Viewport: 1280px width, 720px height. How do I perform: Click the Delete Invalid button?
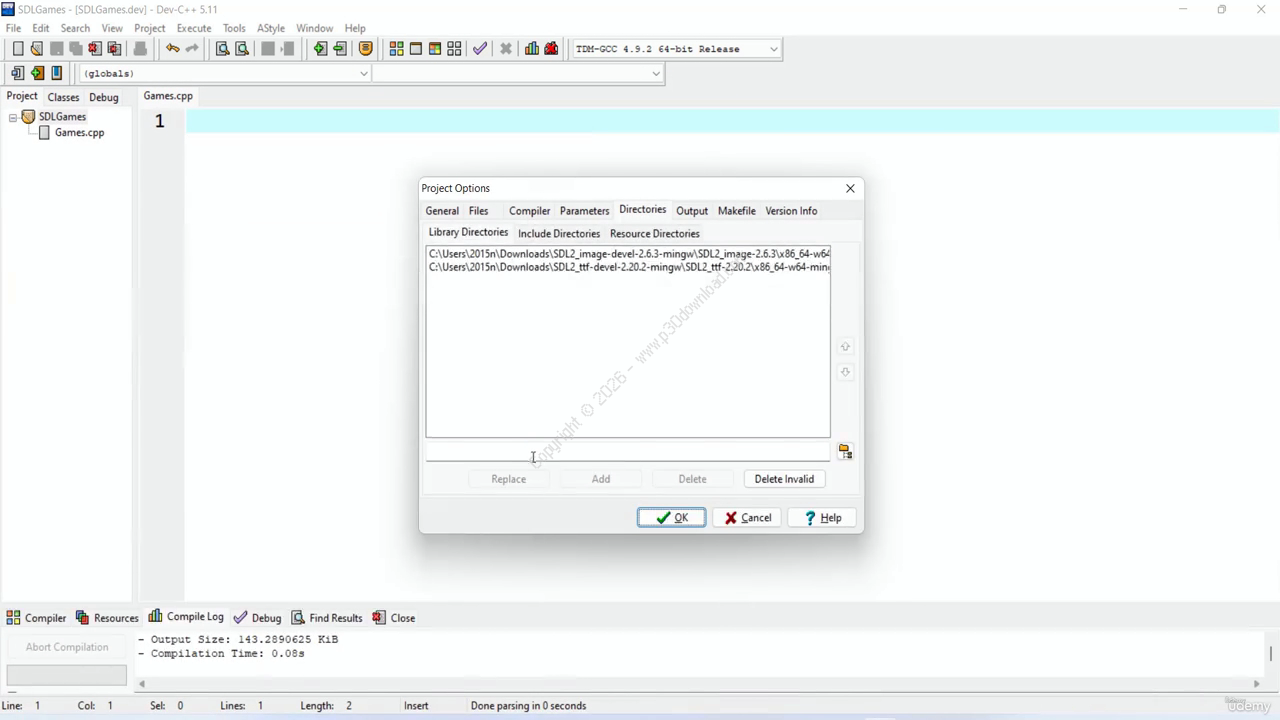[784, 479]
